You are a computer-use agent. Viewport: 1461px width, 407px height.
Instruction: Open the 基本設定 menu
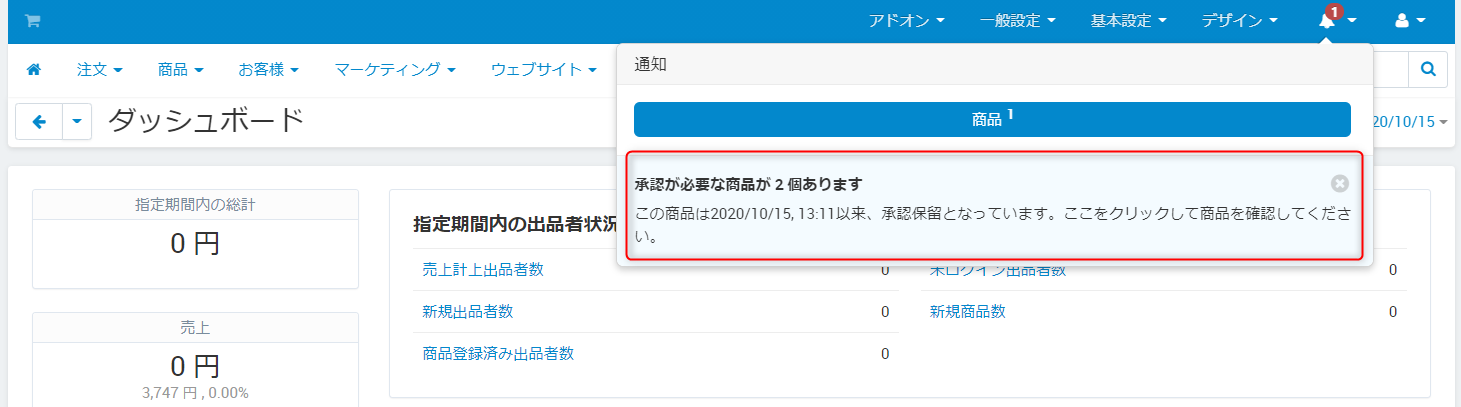tap(1129, 21)
